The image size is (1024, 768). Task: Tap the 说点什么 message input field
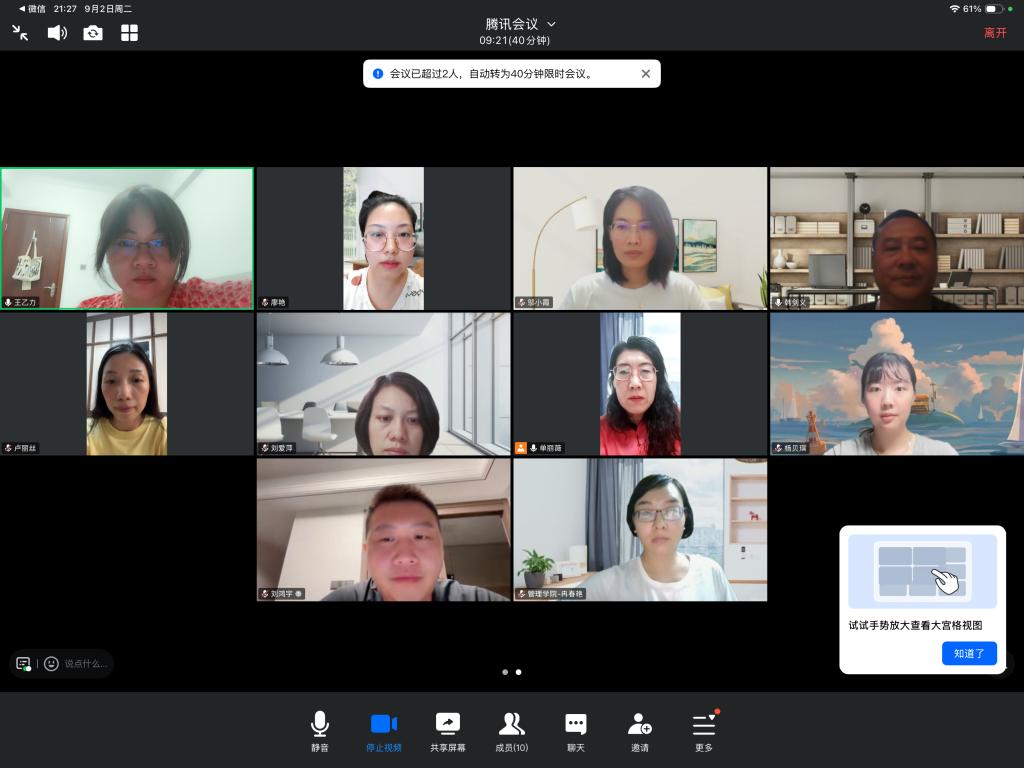click(86, 663)
